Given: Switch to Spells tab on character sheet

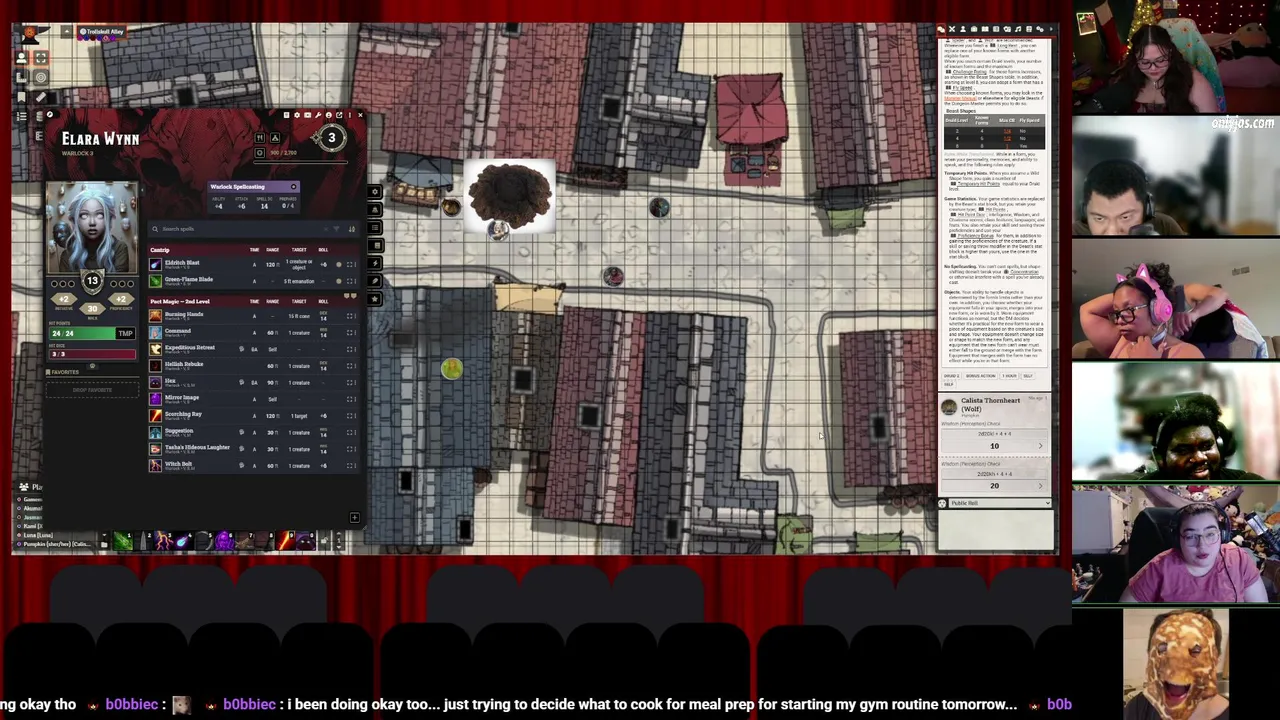Looking at the screenshot, I should coord(375,245).
